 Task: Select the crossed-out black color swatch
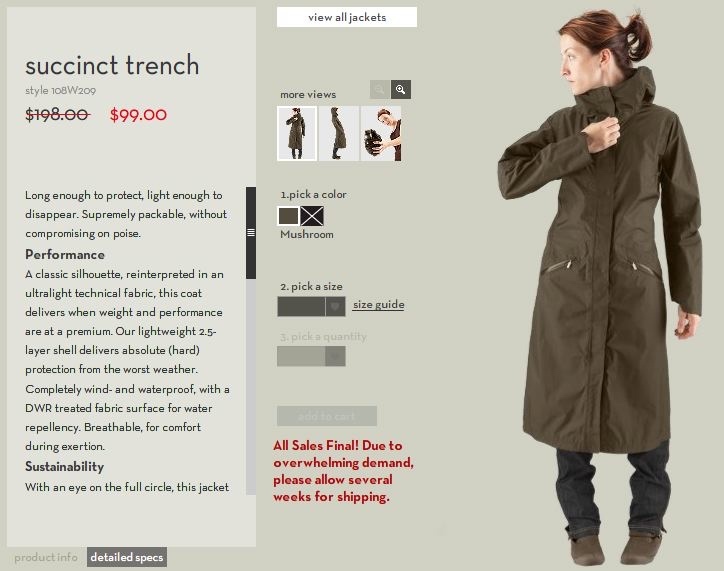312,216
